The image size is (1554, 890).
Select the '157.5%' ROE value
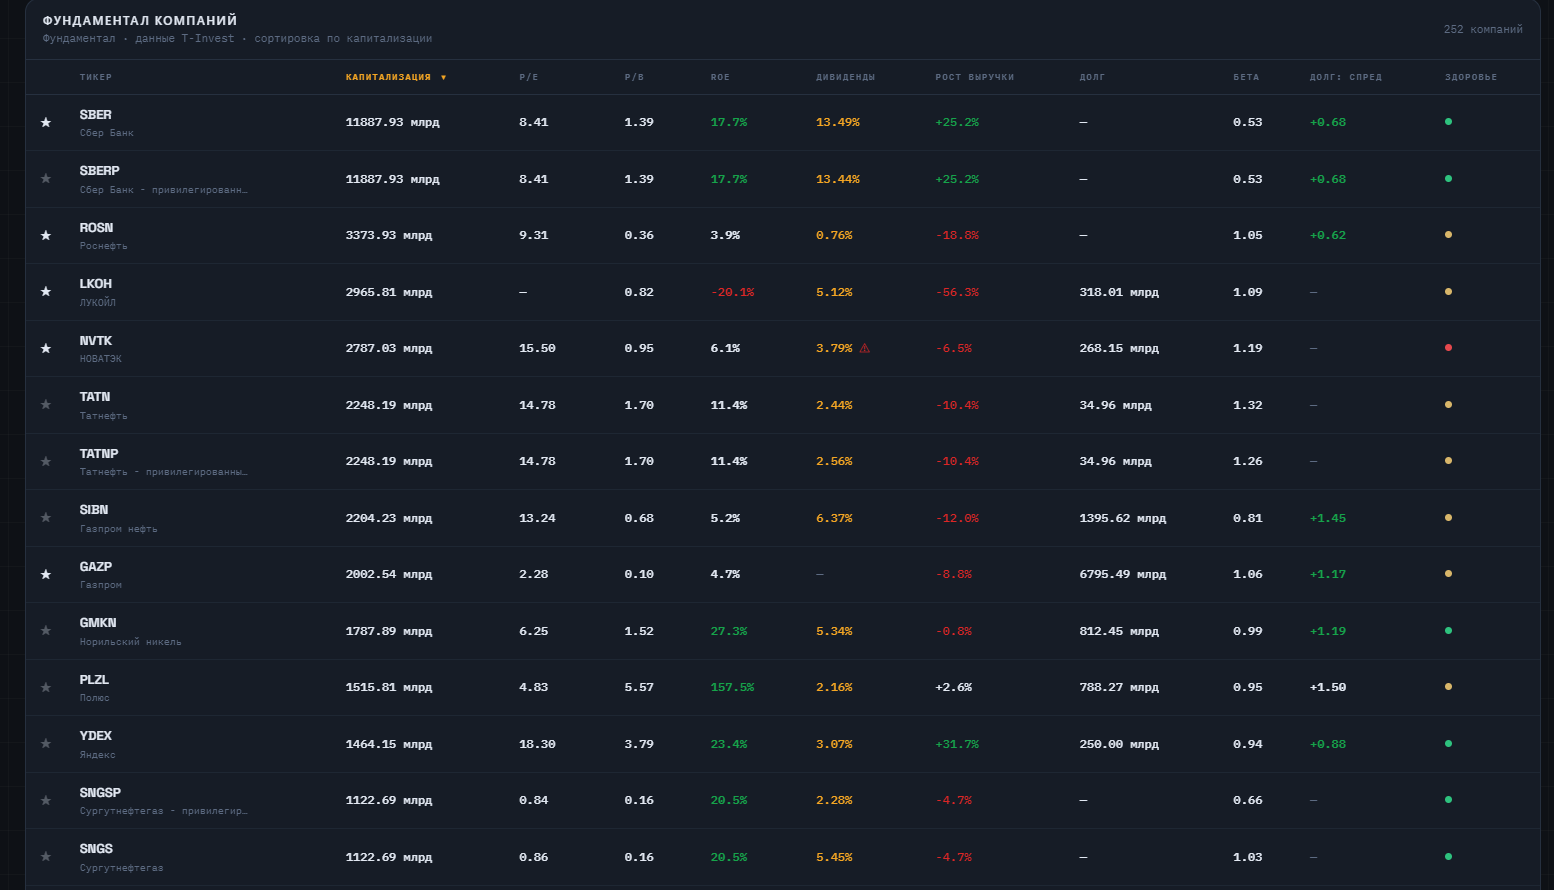733,687
